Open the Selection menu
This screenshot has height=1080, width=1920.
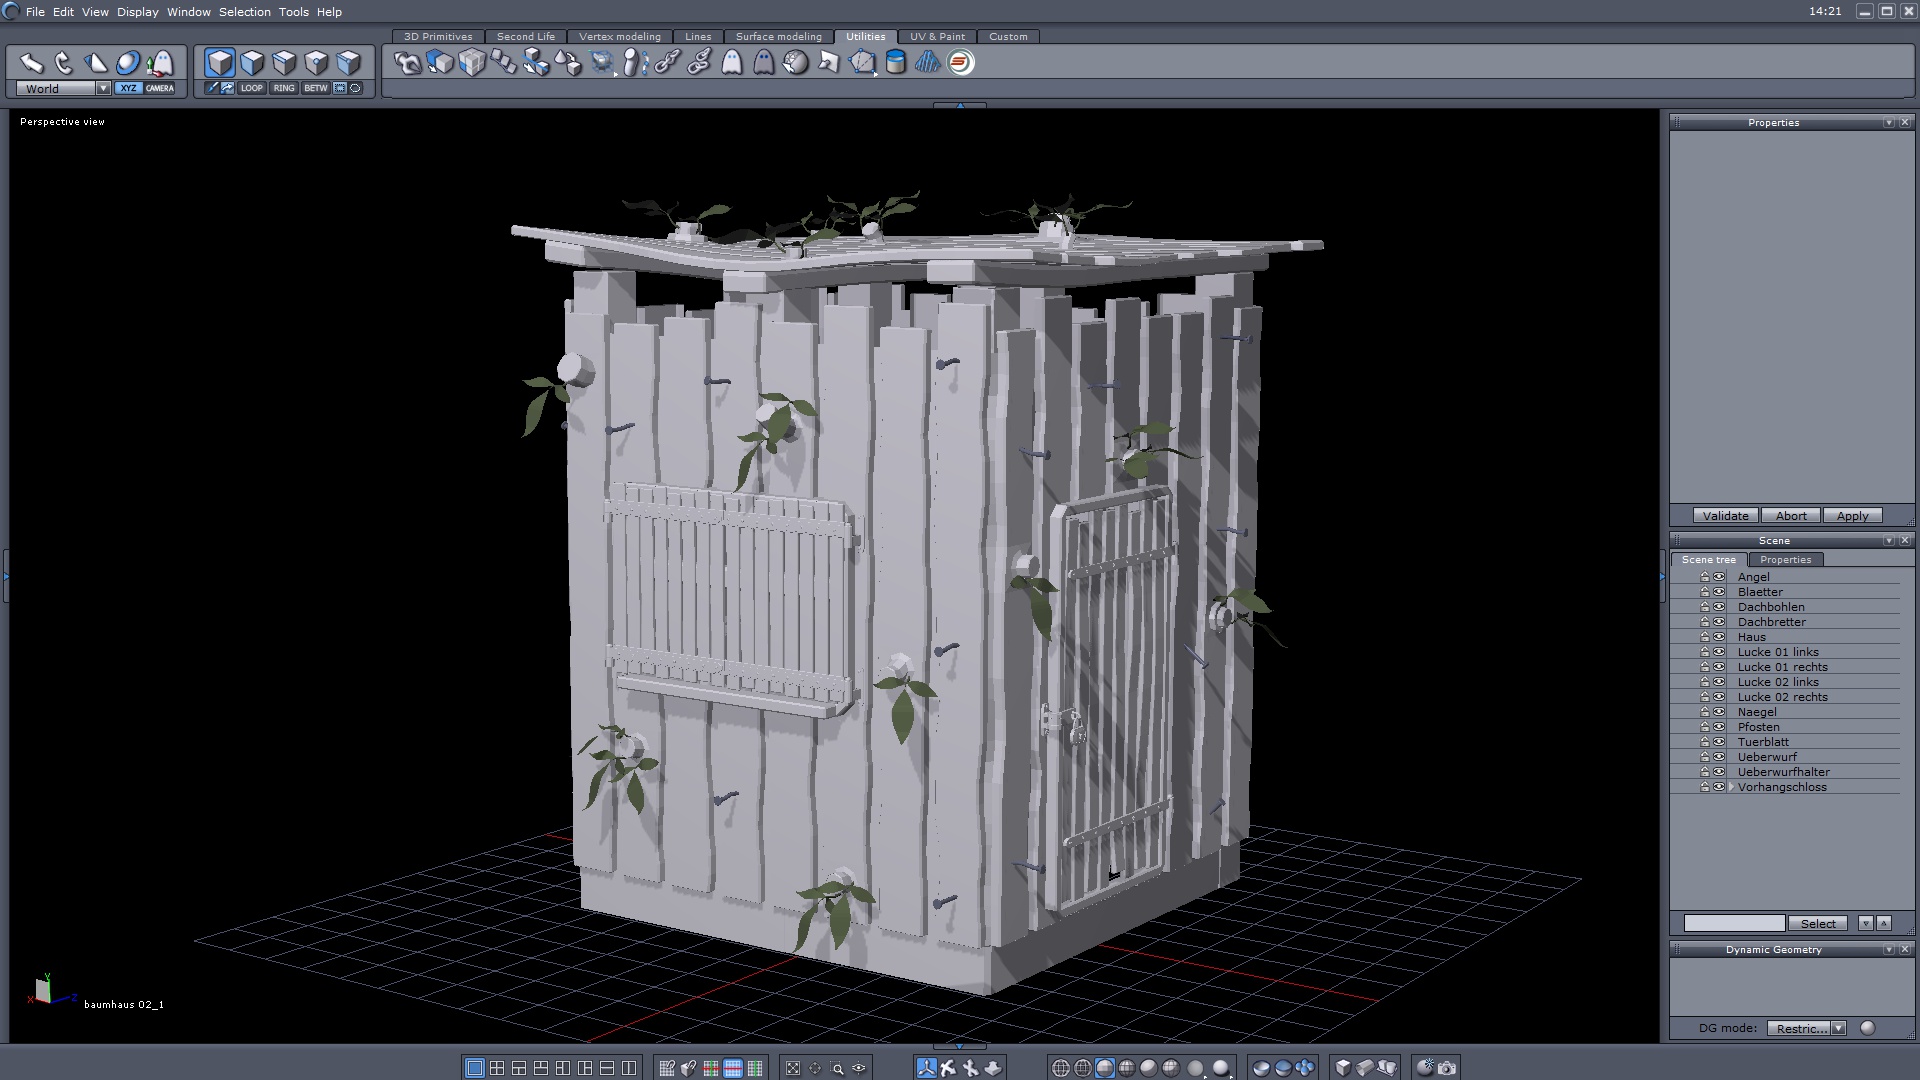tap(244, 12)
